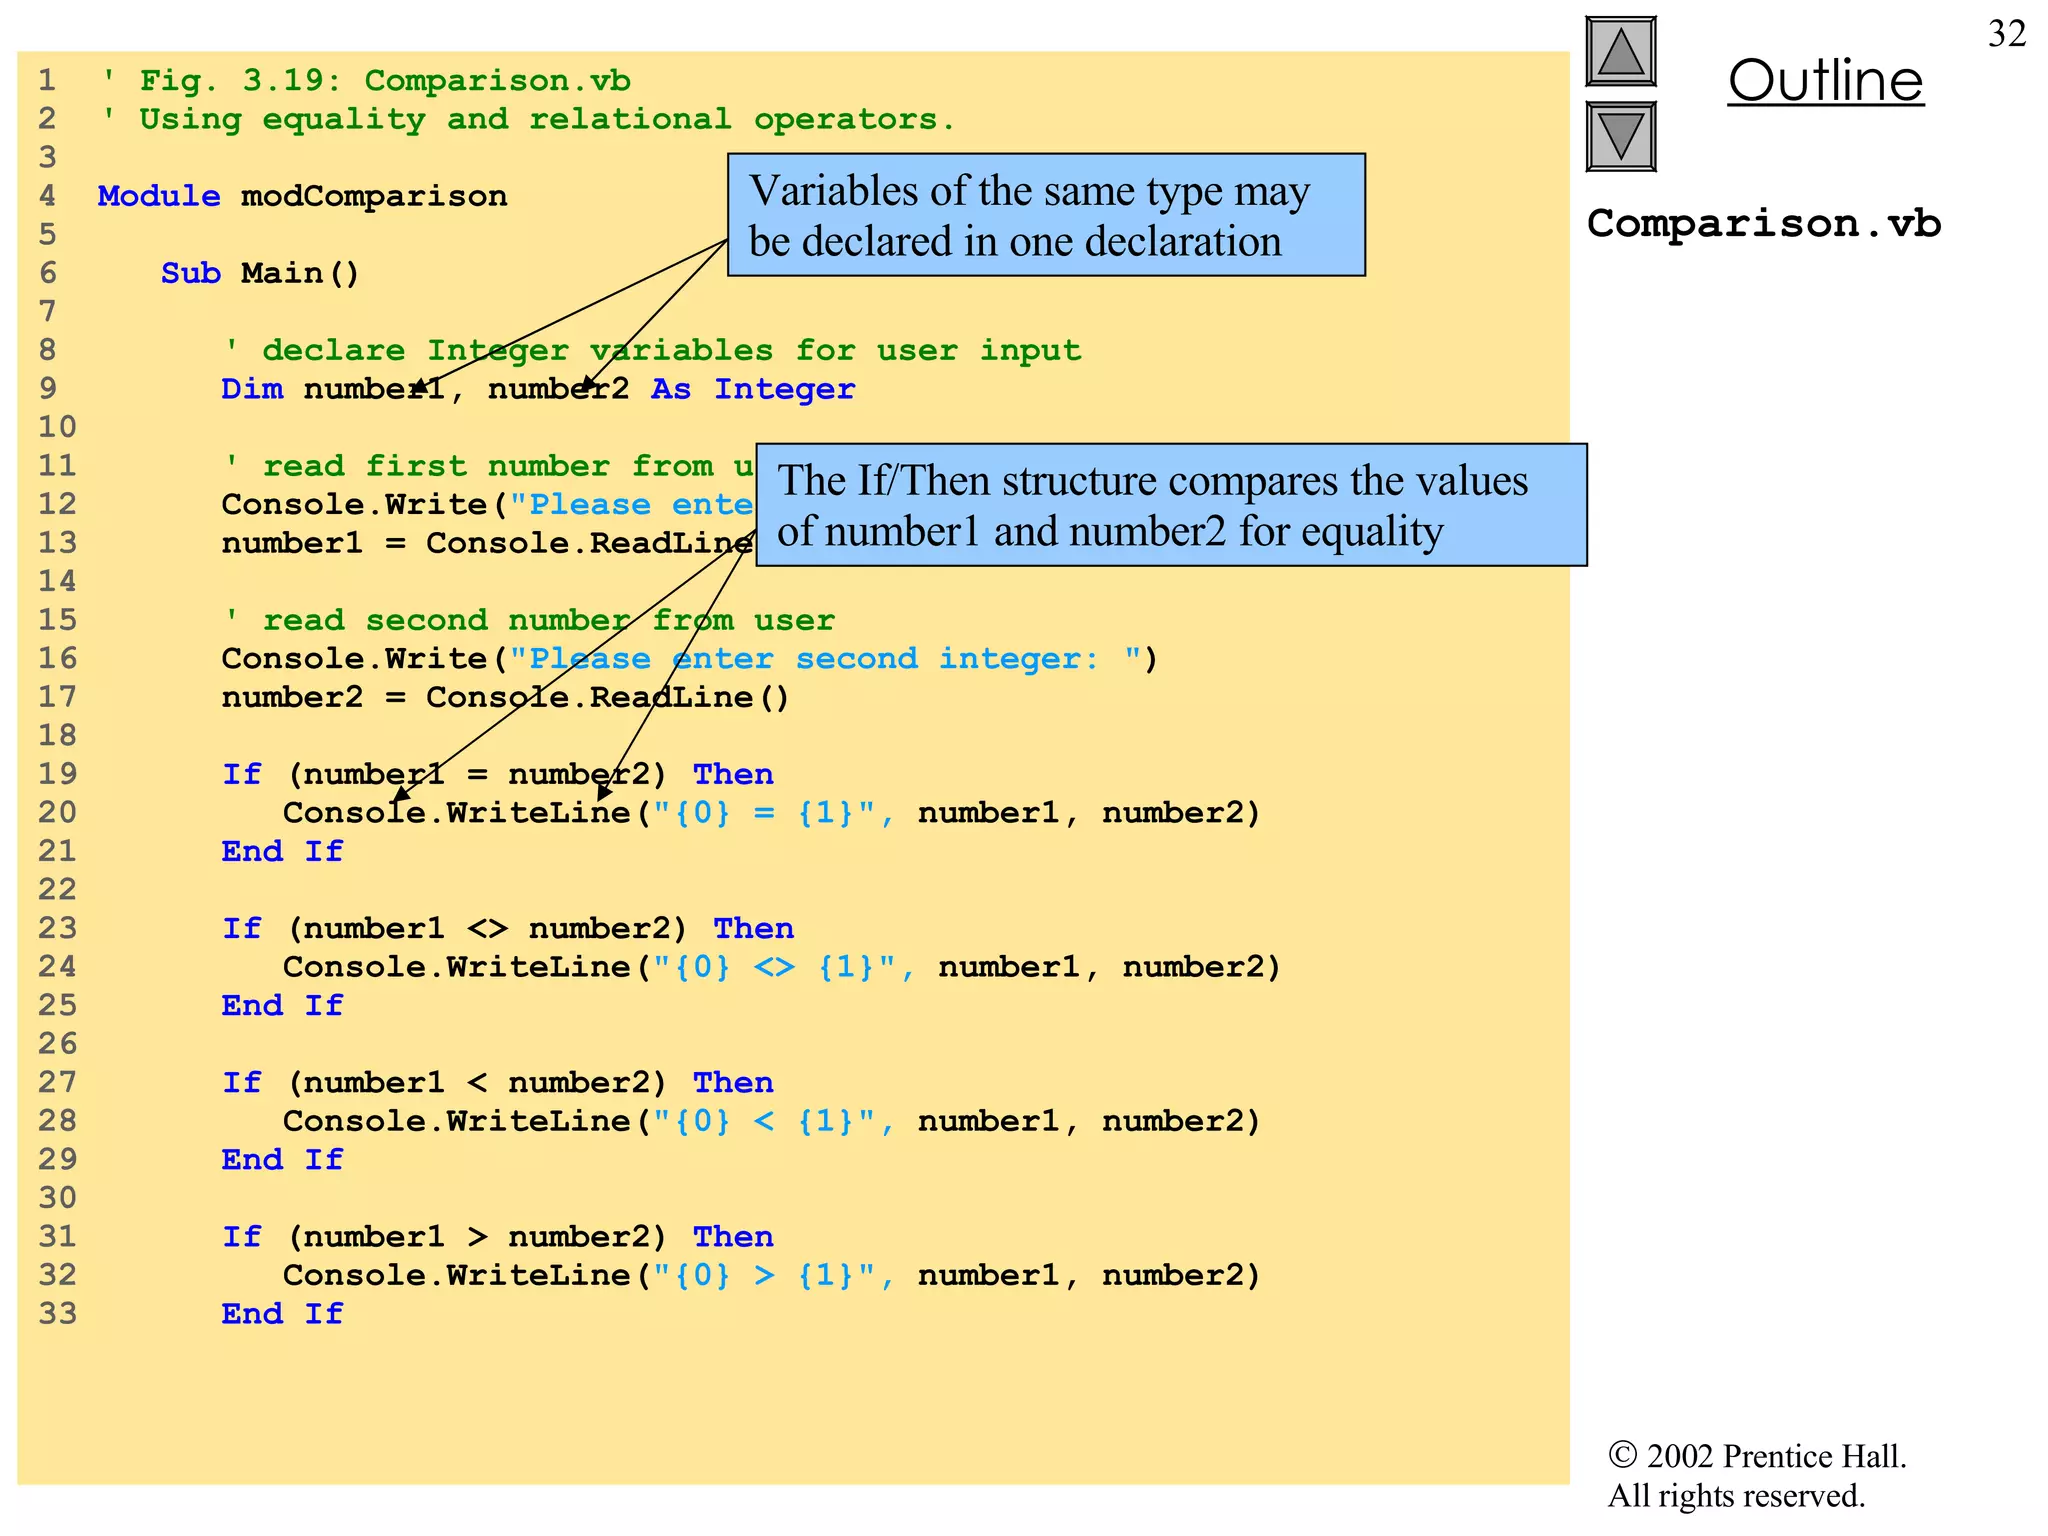Click End If on line 21
The height and width of the screenshot is (1536, 2048).
click(282, 852)
